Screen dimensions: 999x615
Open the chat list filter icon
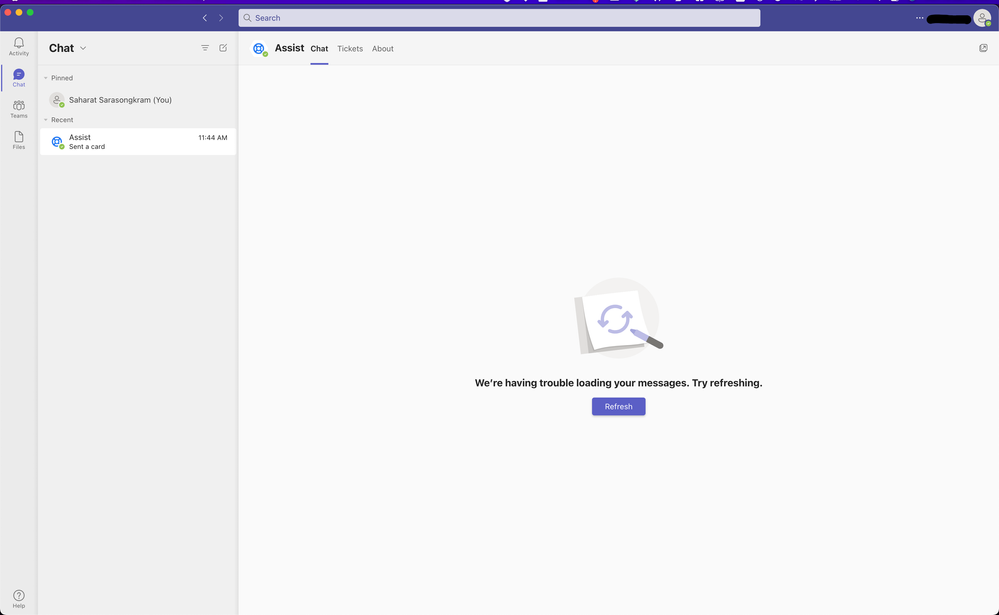pos(205,48)
